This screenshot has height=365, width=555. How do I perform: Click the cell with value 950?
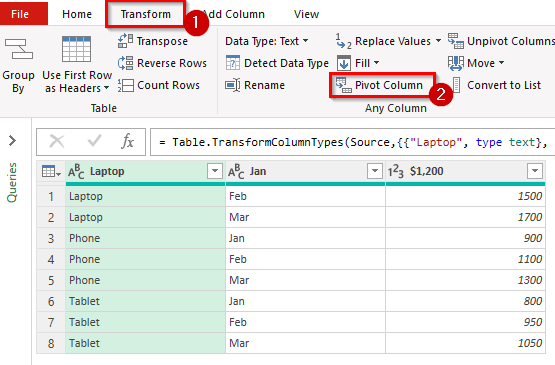tap(465, 323)
